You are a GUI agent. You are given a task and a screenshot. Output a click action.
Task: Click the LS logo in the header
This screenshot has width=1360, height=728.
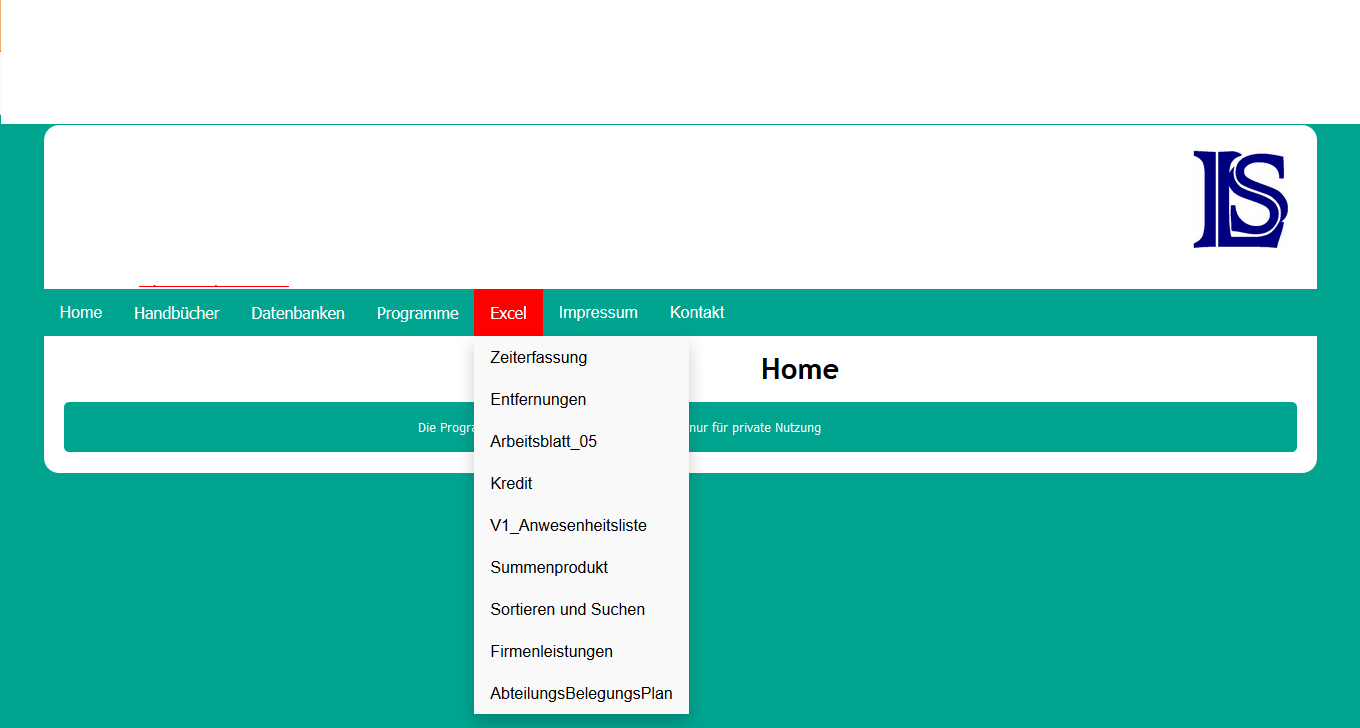click(x=1239, y=199)
